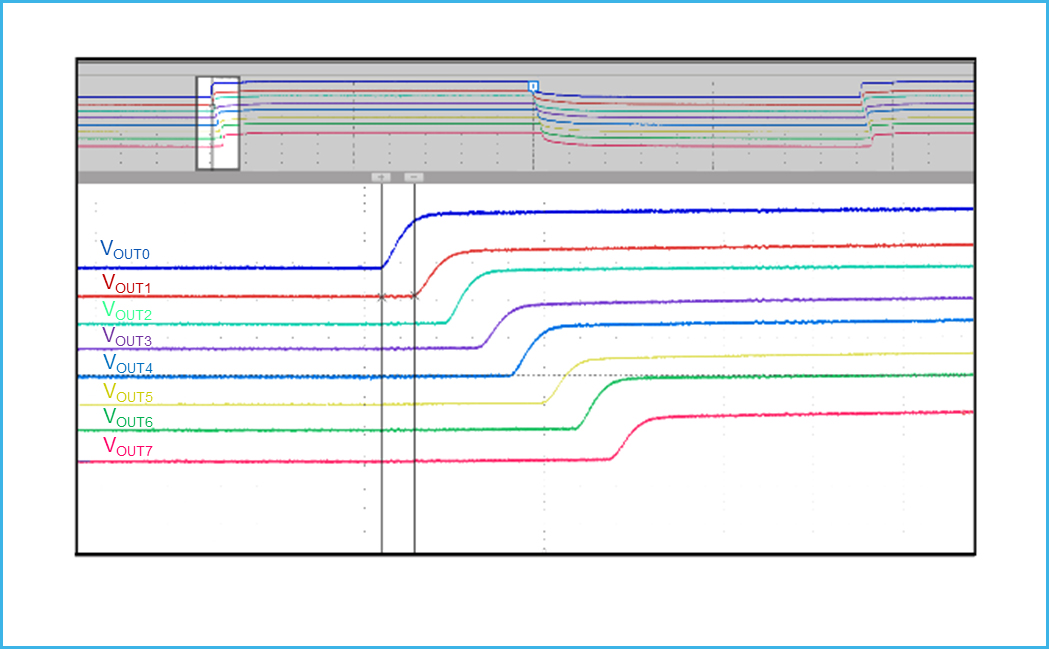Select the VOUT2 channel label
The width and height of the screenshot is (1049, 649).
point(127,311)
